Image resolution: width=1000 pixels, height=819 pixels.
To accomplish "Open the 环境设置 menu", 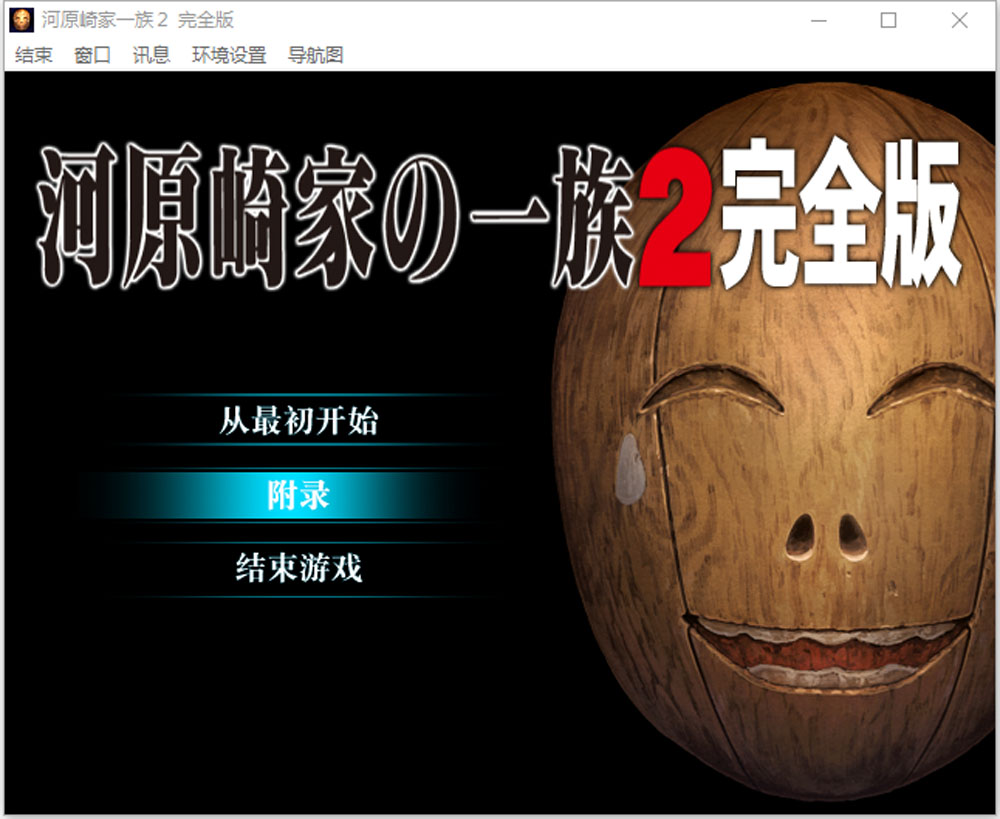I will [229, 55].
